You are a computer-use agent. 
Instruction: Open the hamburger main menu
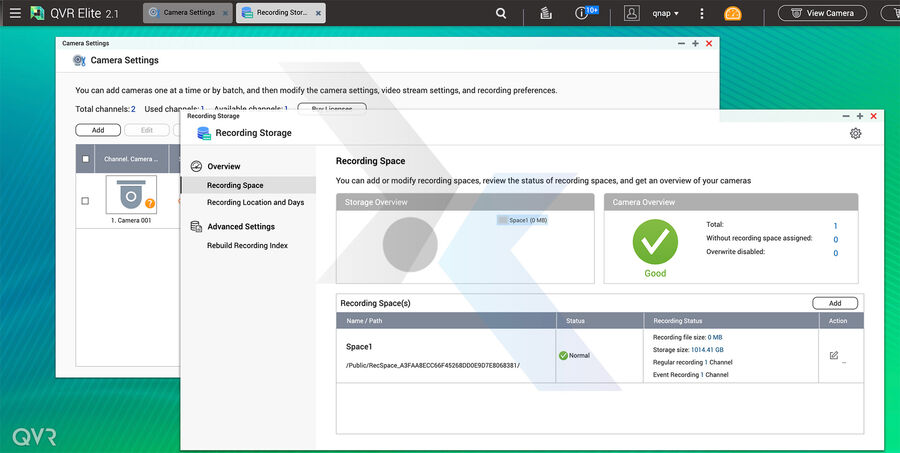(x=15, y=13)
